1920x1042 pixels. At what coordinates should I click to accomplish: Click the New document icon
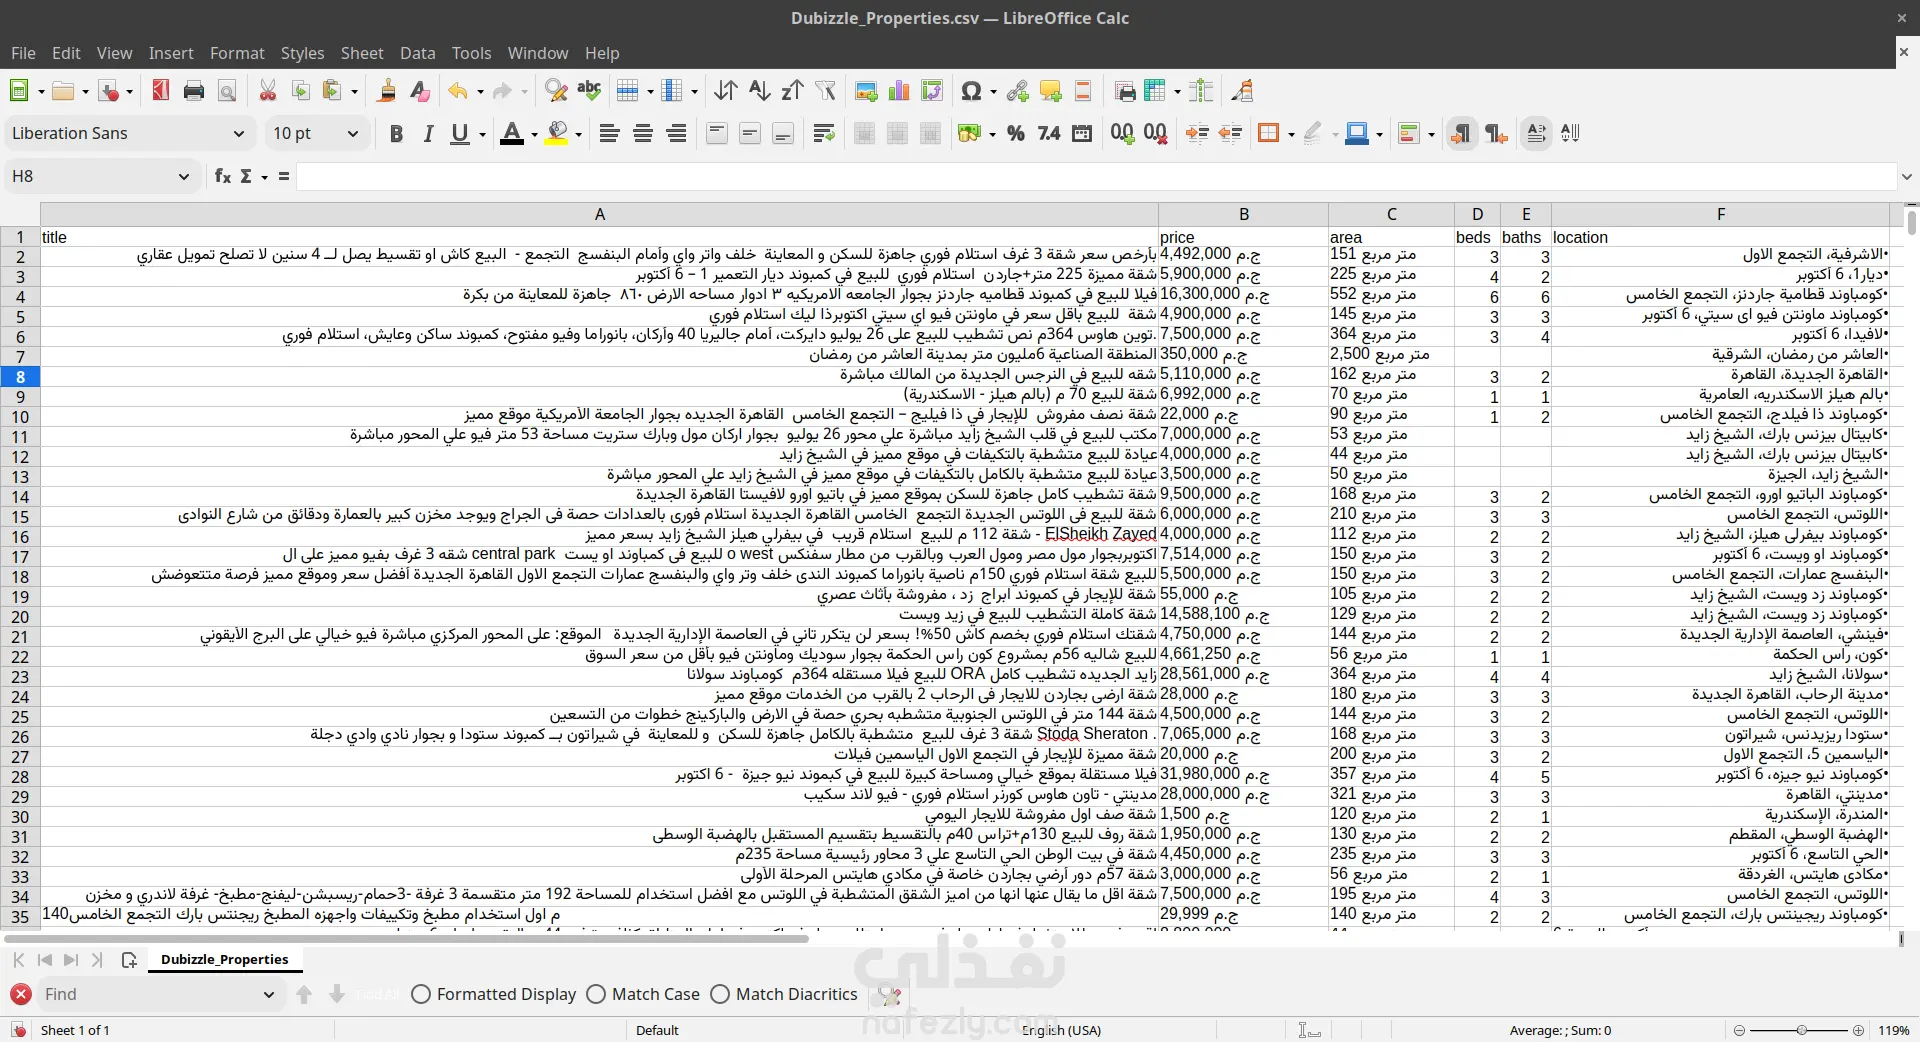point(18,91)
